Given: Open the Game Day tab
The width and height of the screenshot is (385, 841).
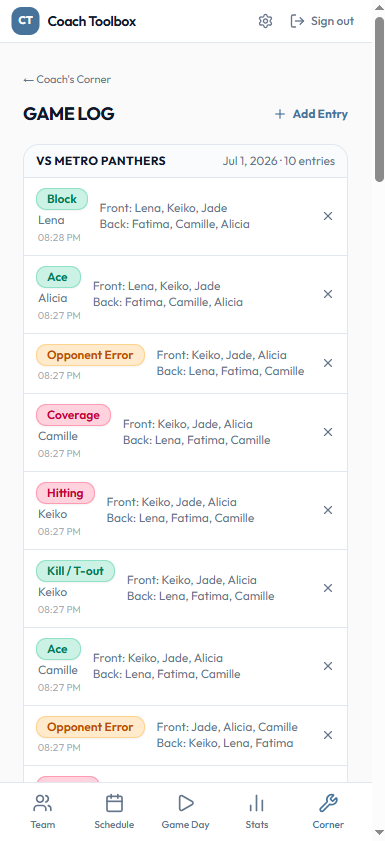Looking at the screenshot, I should 186,812.
